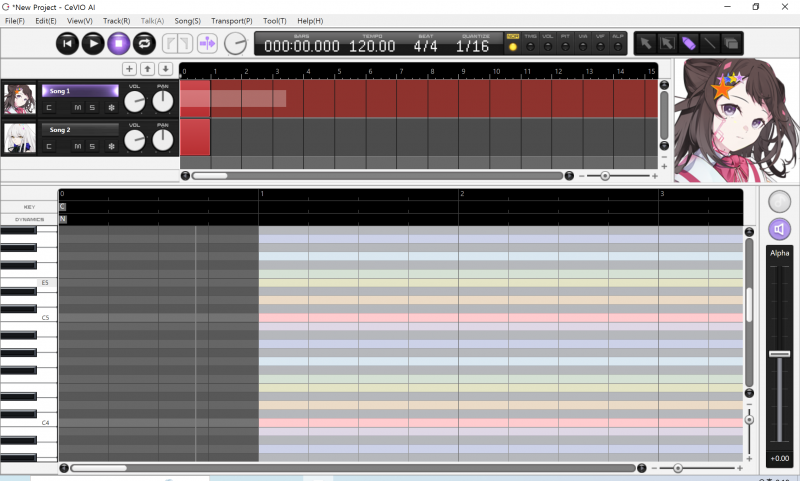Choose the line drawing tool

[710, 43]
